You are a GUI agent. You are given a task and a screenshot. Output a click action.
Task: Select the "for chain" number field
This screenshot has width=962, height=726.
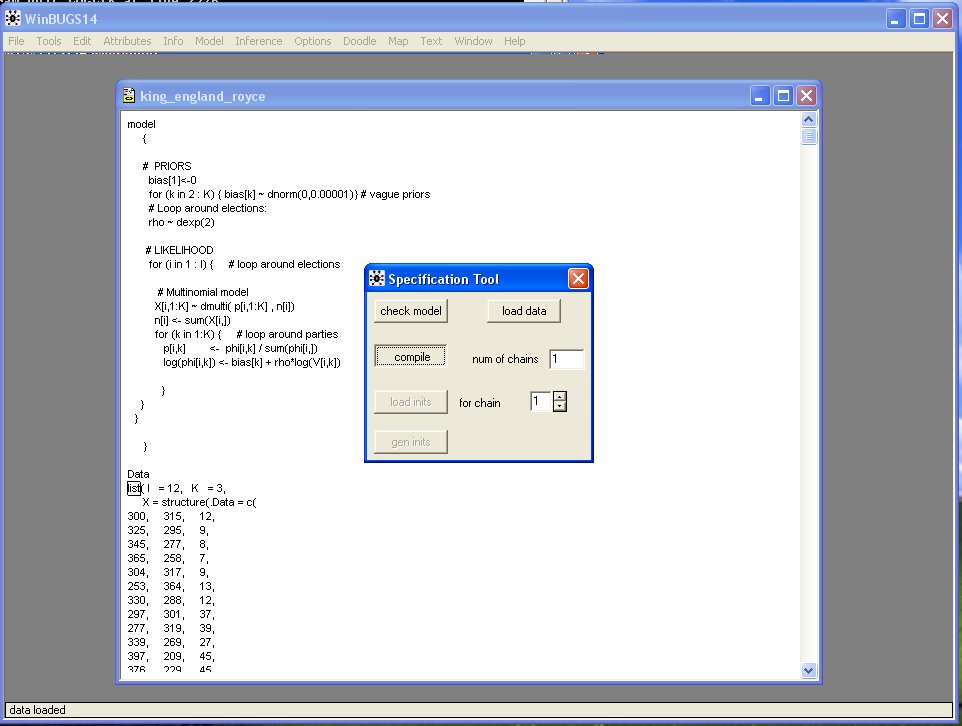pyautogui.click(x=540, y=402)
